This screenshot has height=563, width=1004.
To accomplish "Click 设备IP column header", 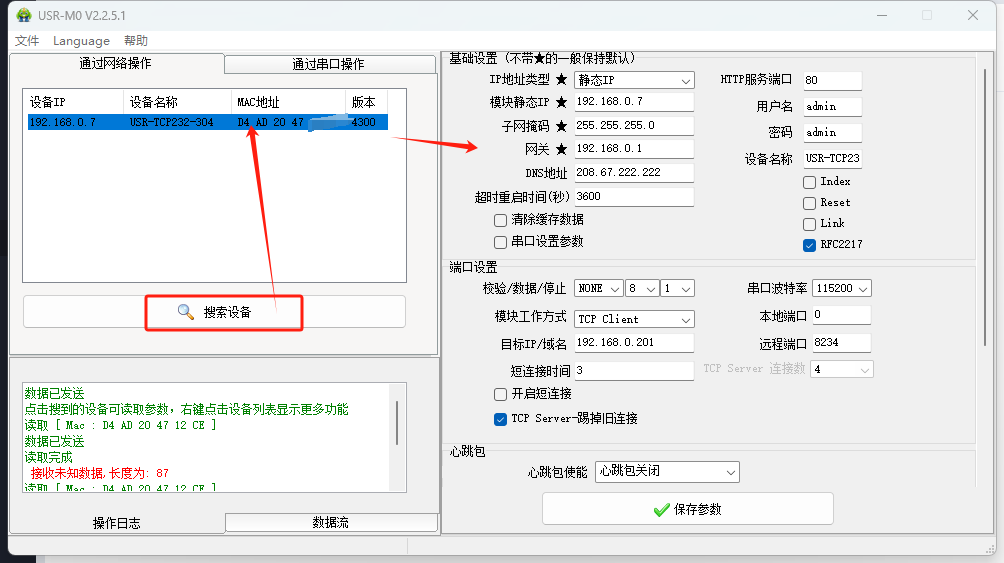I will click(73, 102).
